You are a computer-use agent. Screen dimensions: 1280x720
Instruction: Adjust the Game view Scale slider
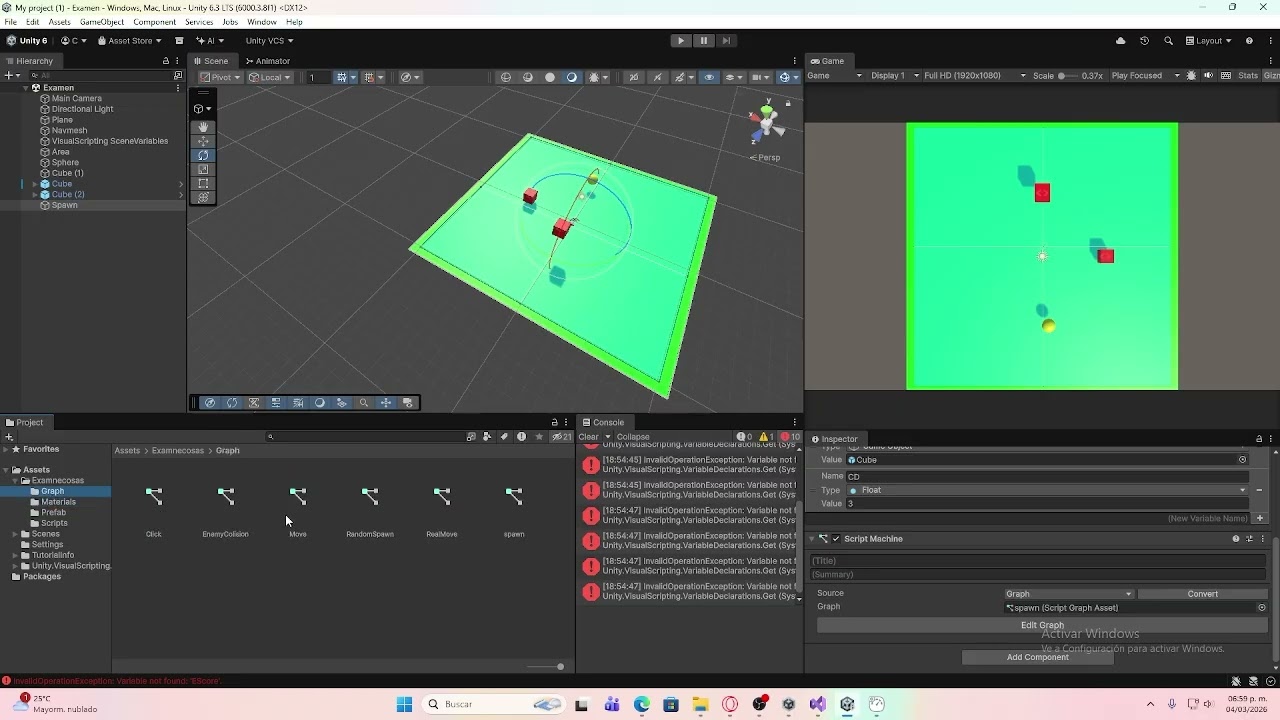(x=1069, y=76)
